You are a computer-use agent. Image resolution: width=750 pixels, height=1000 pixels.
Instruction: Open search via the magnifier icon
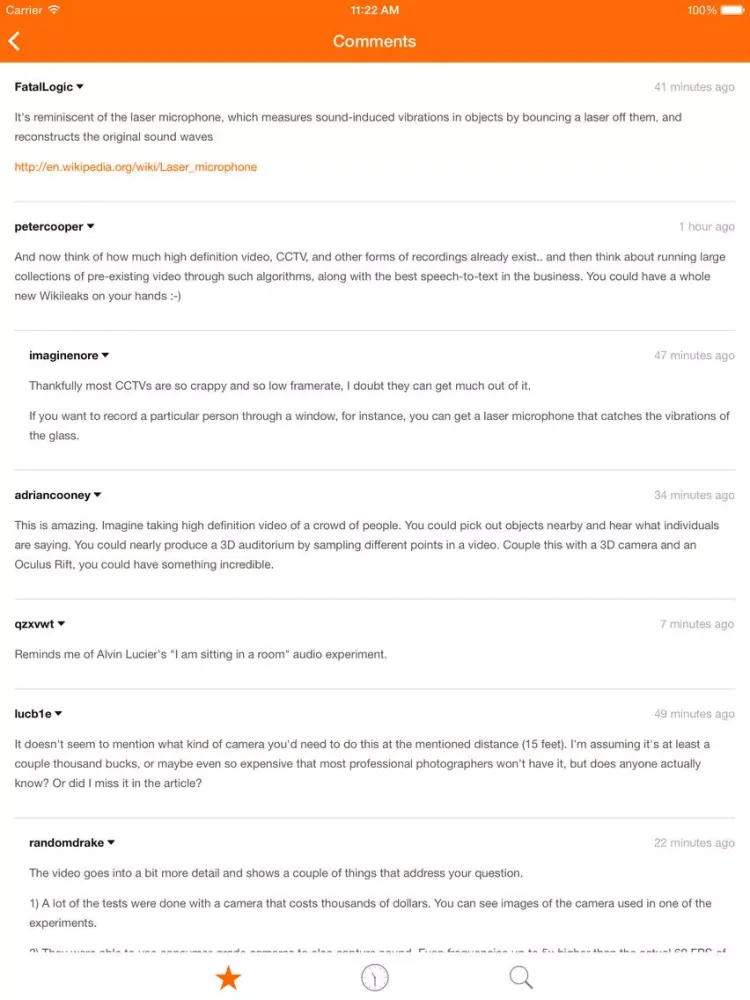(520, 976)
